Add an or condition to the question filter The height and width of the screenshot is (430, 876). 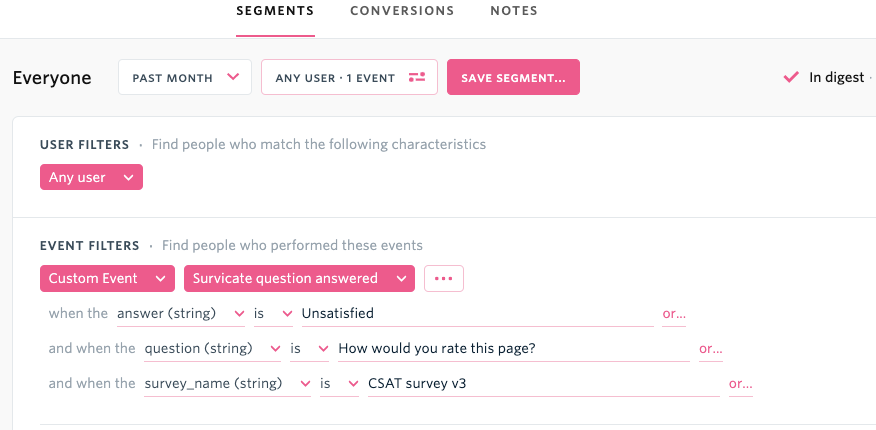[711, 348]
